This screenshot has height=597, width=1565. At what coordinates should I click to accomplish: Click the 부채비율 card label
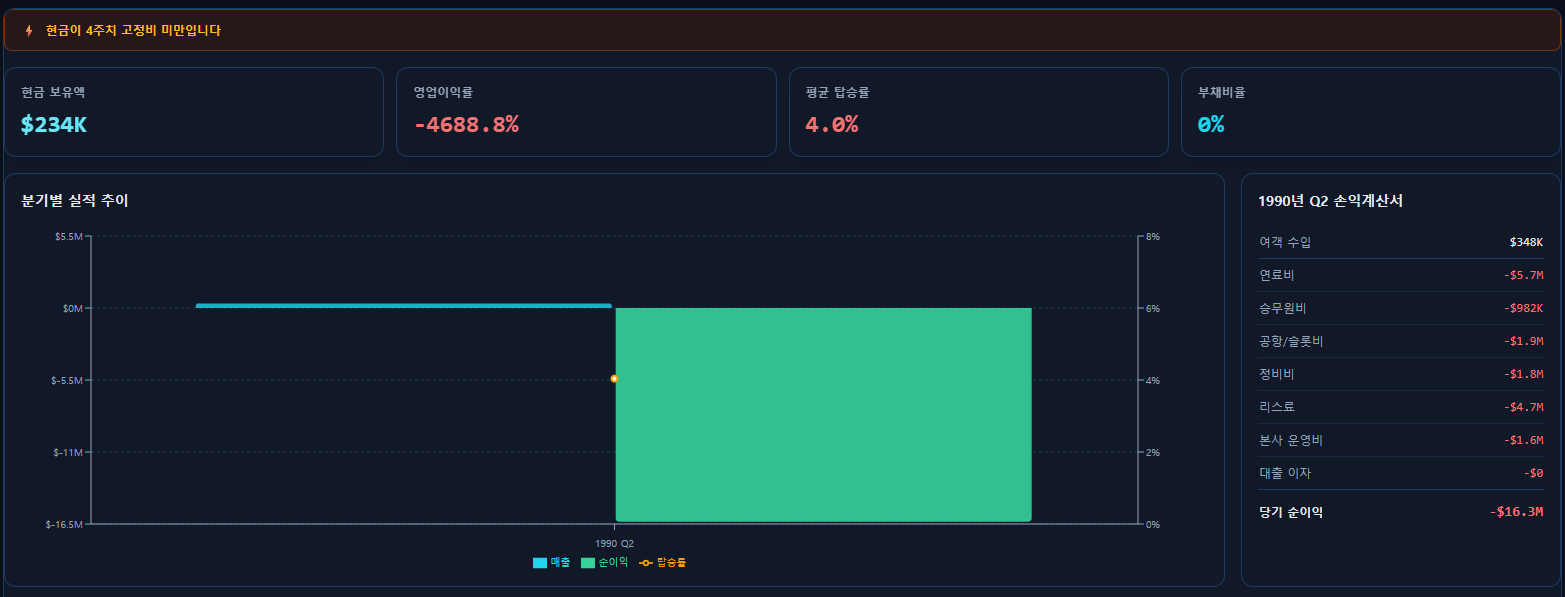point(1222,92)
